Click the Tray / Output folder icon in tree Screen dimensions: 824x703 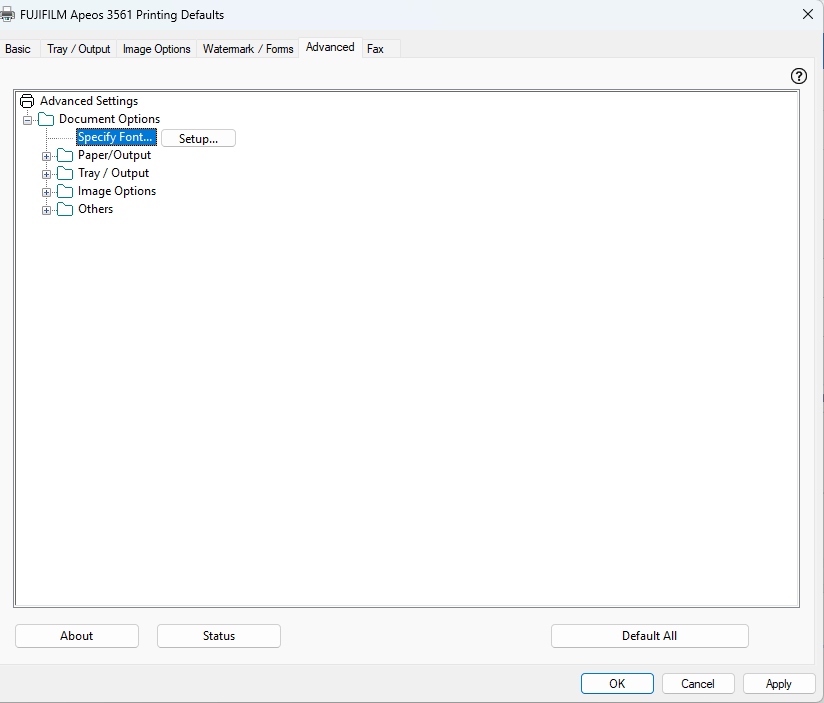click(65, 173)
